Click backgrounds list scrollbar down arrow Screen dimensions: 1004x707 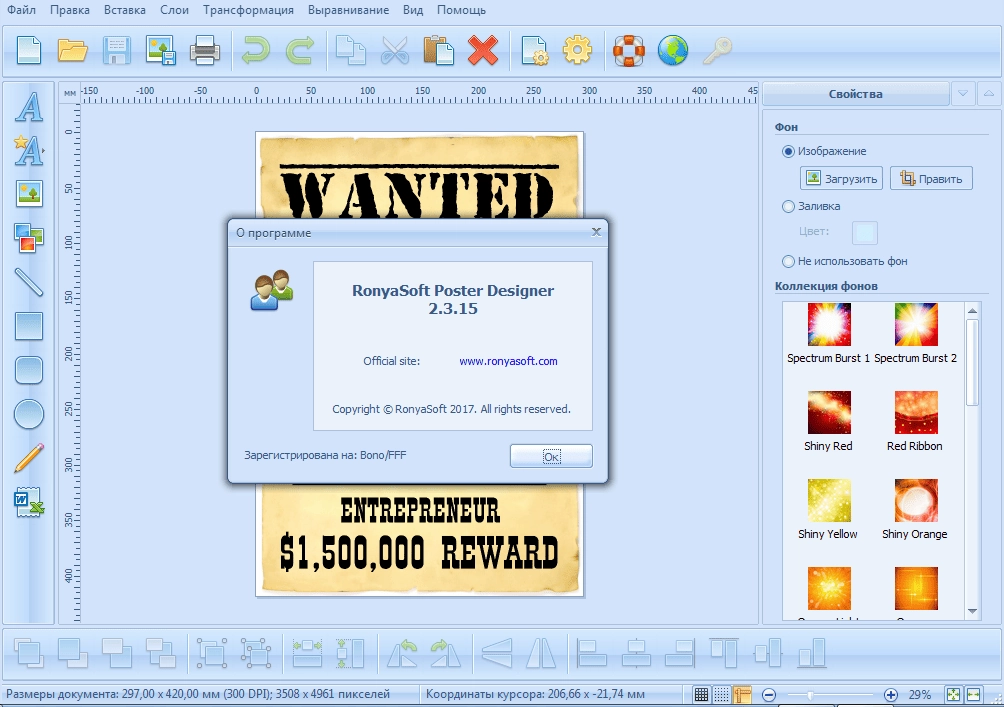972,611
